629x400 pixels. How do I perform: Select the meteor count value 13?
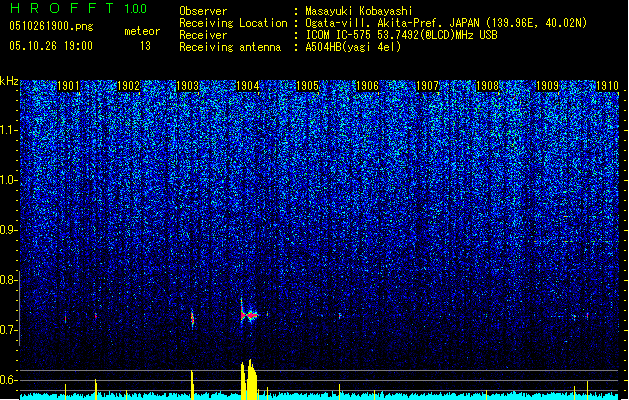[145, 46]
